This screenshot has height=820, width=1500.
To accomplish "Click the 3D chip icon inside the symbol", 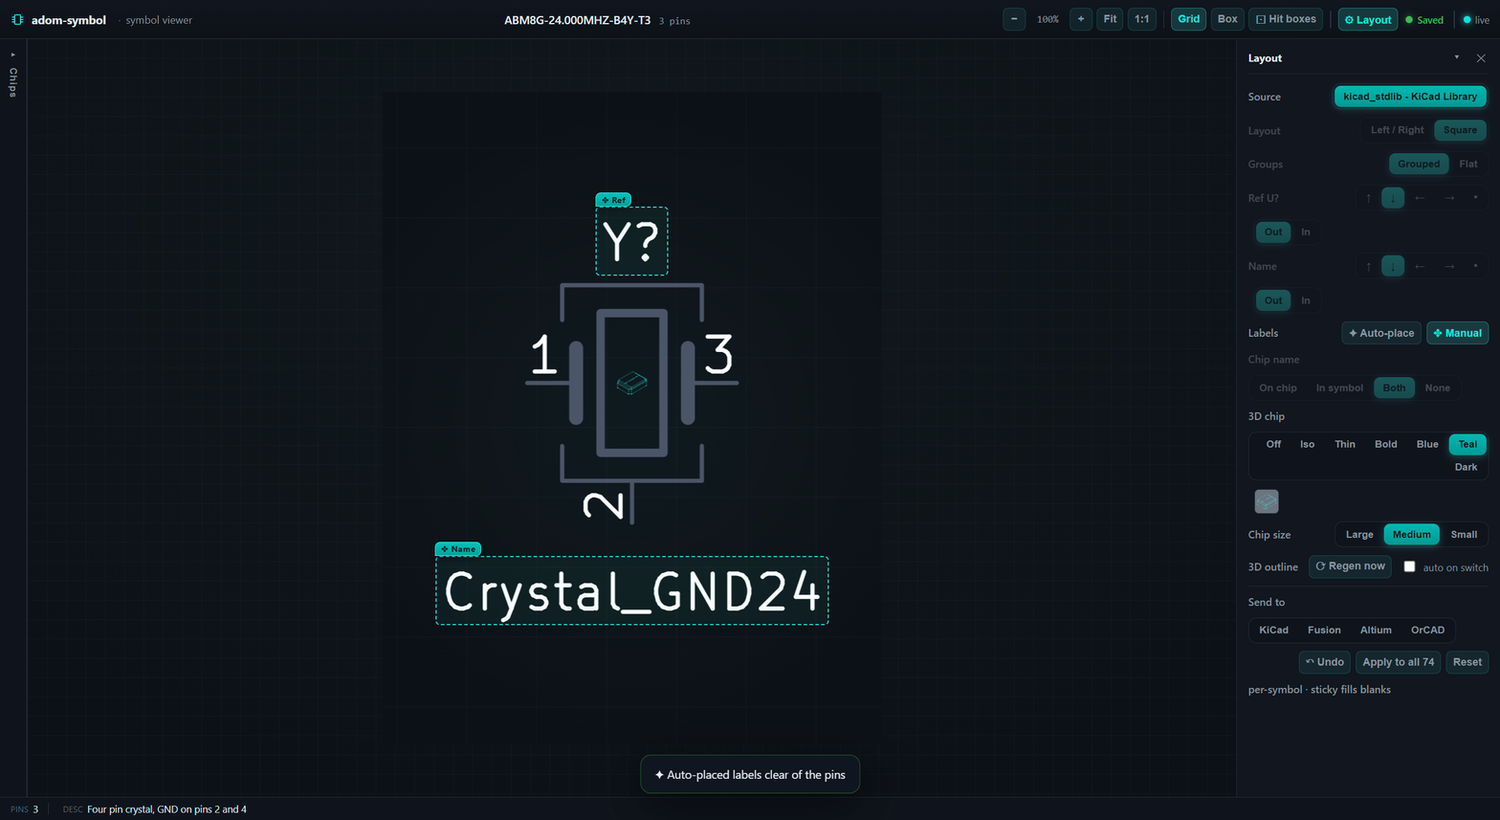I will point(632,383).
